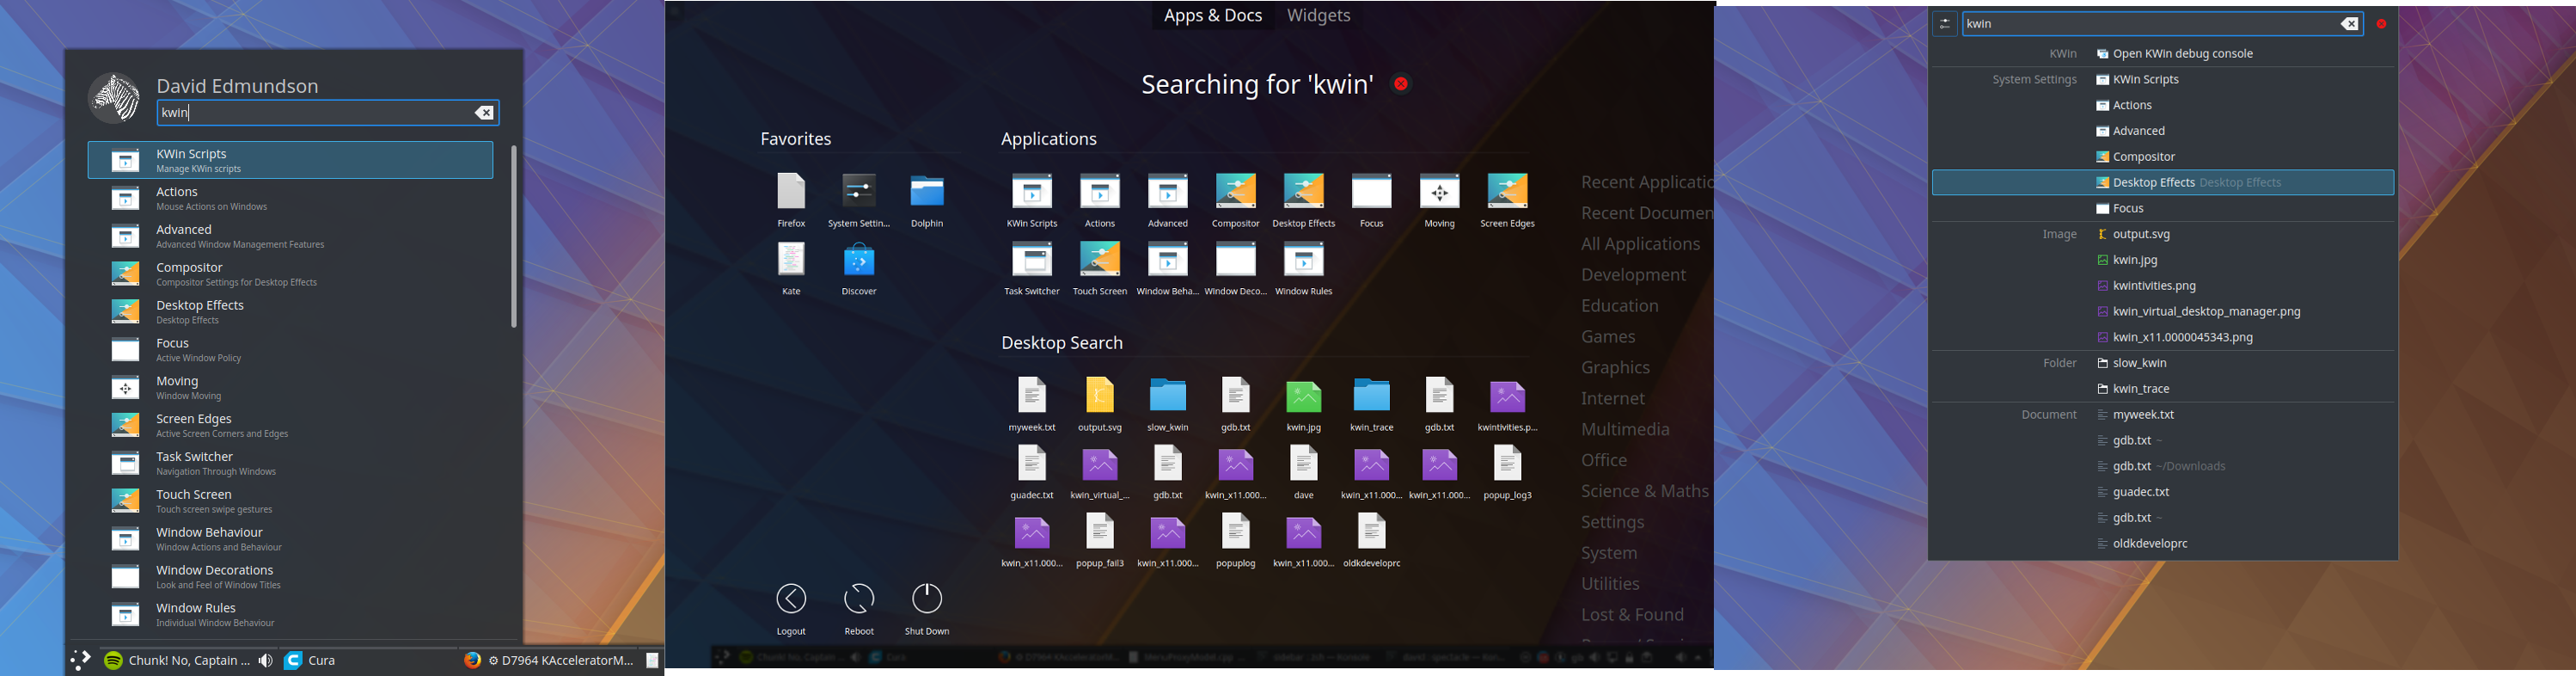
Task: Open Window Decorations in launcher list
Action: click(290, 577)
